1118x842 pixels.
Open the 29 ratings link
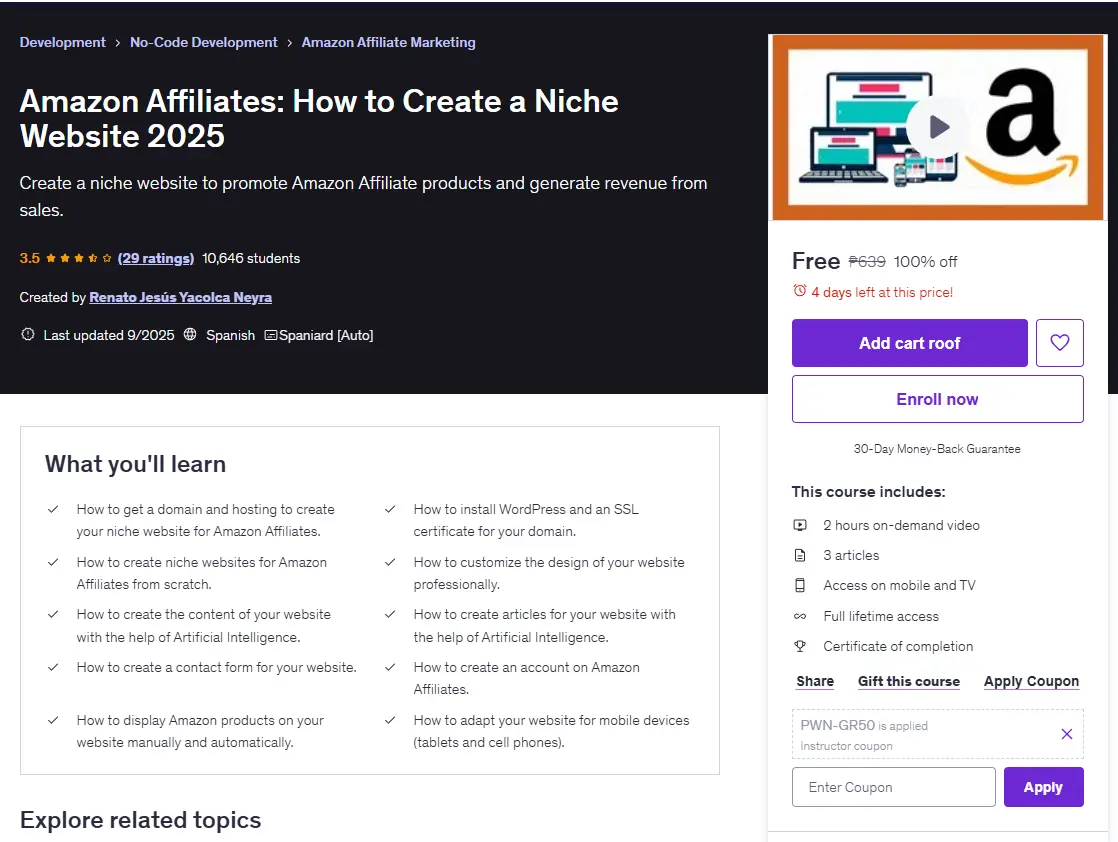(x=155, y=258)
